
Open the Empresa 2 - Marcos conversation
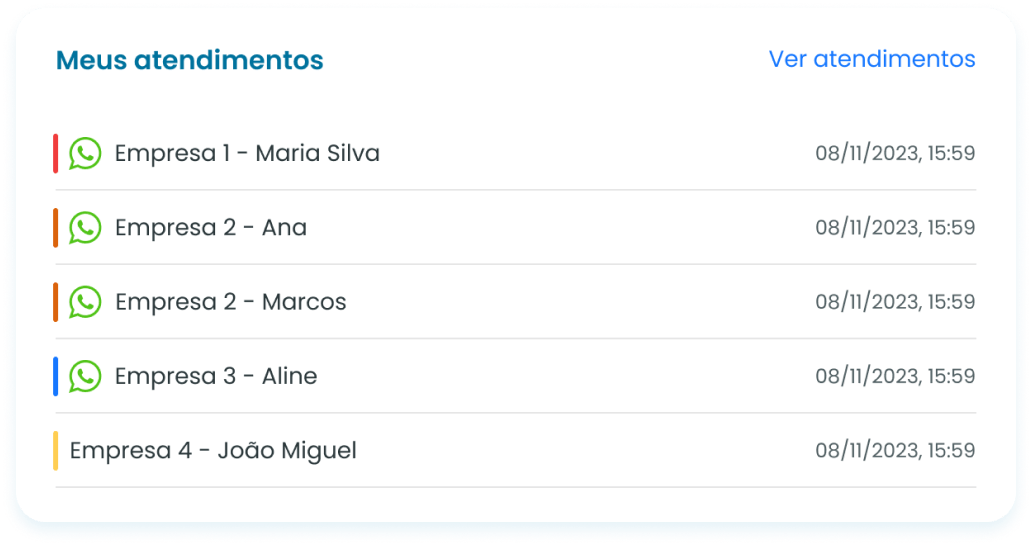pos(231,302)
